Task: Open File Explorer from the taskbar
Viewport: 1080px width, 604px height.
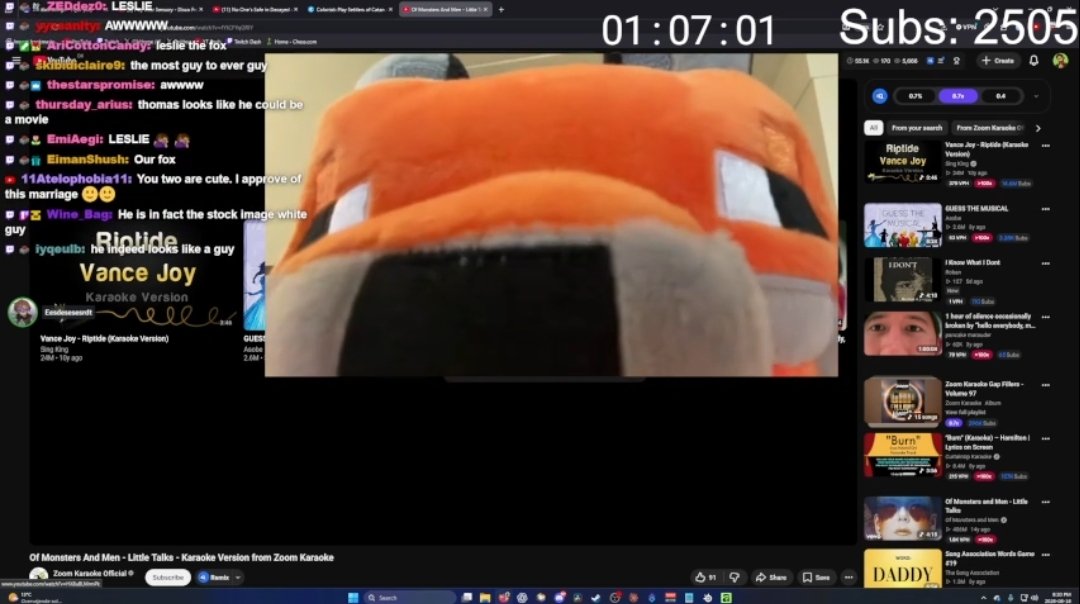Action: point(485,597)
